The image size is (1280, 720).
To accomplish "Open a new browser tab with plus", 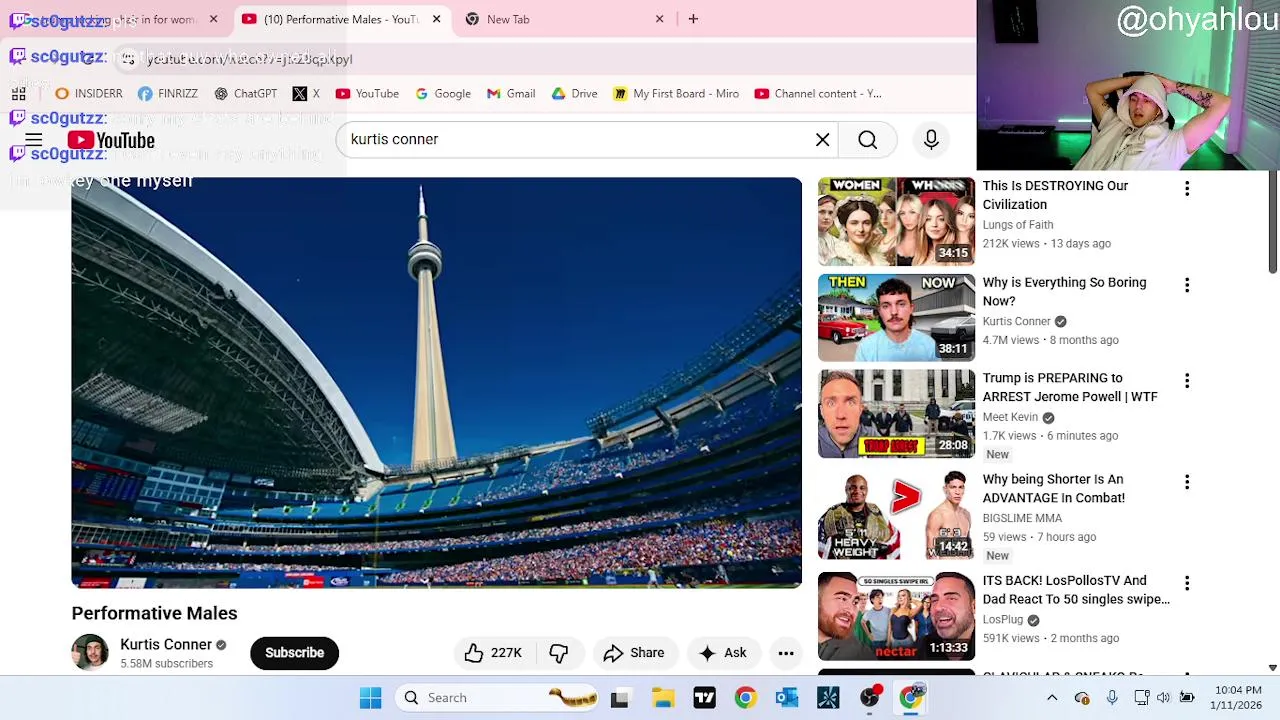I will pyautogui.click(x=693, y=19).
